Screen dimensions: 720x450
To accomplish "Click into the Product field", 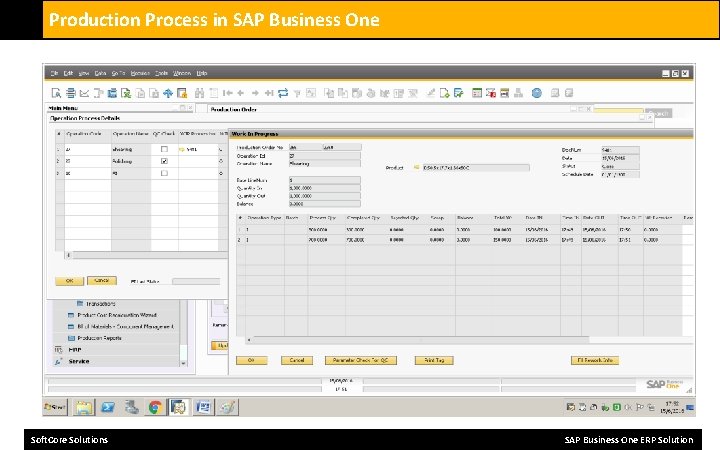I will click(x=476, y=168).
